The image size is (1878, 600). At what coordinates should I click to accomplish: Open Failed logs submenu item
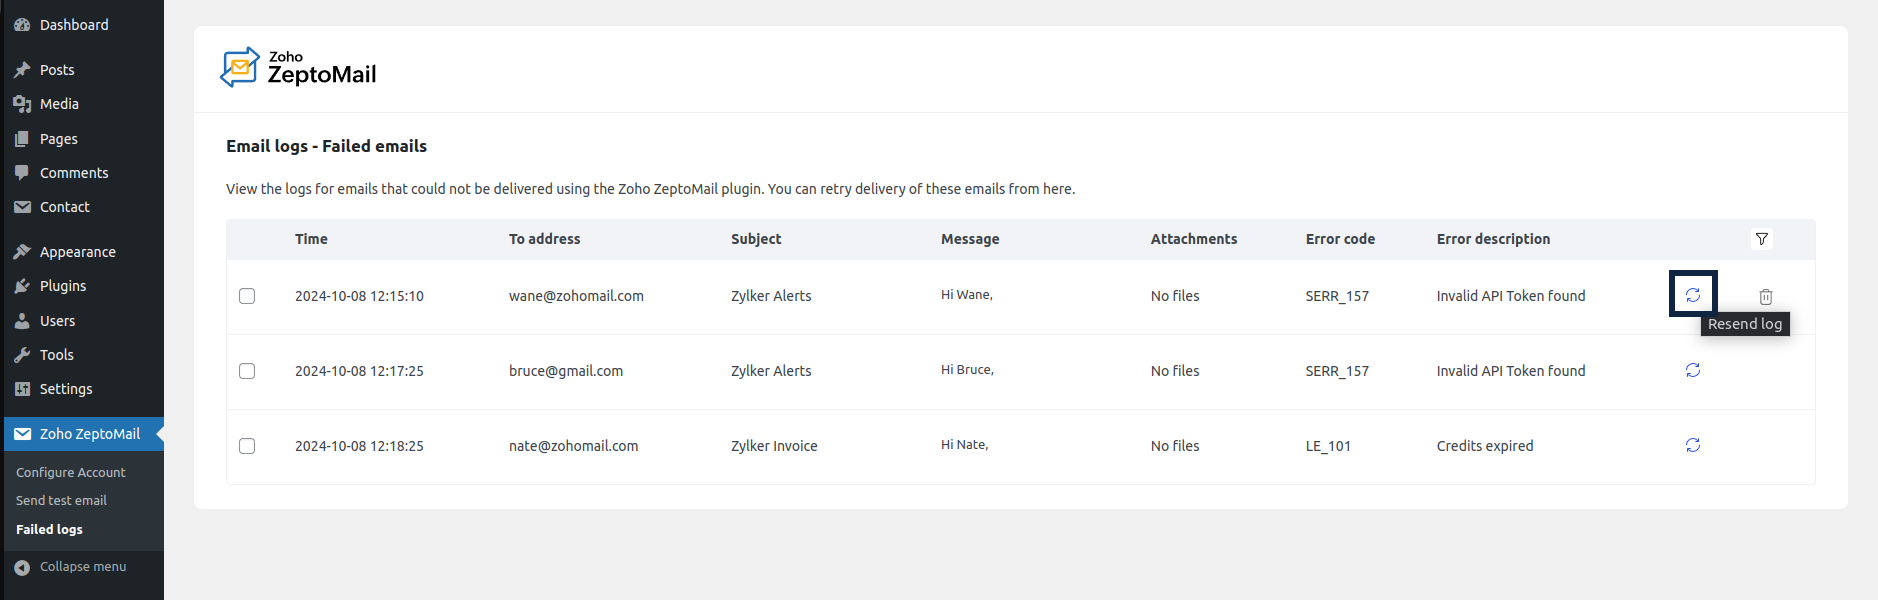pyautogui.click(x=49, y=529)
